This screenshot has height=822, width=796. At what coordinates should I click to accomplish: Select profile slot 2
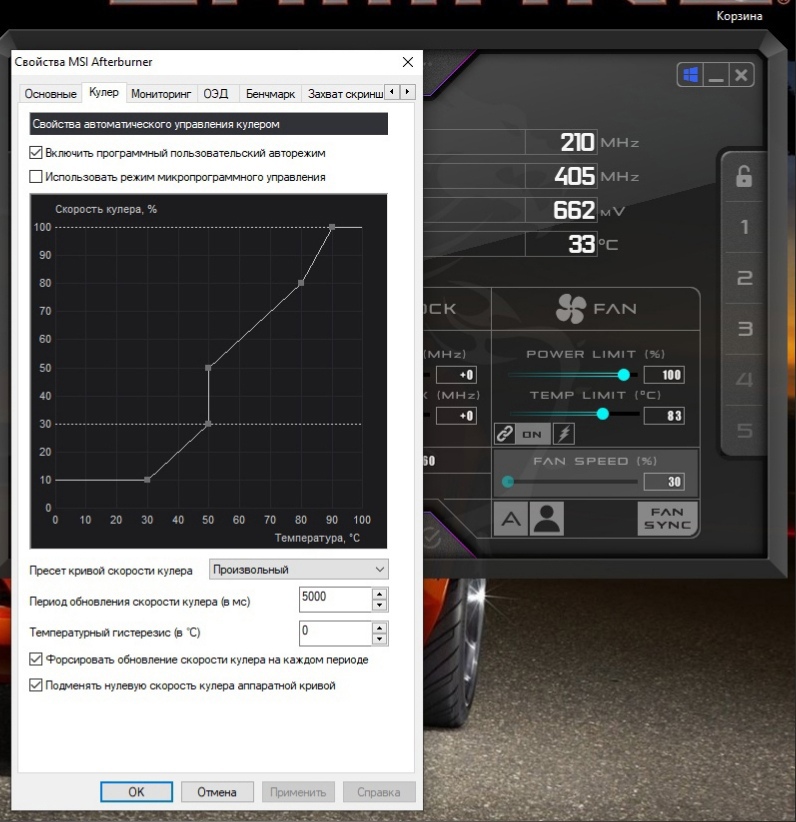(744, 278)
